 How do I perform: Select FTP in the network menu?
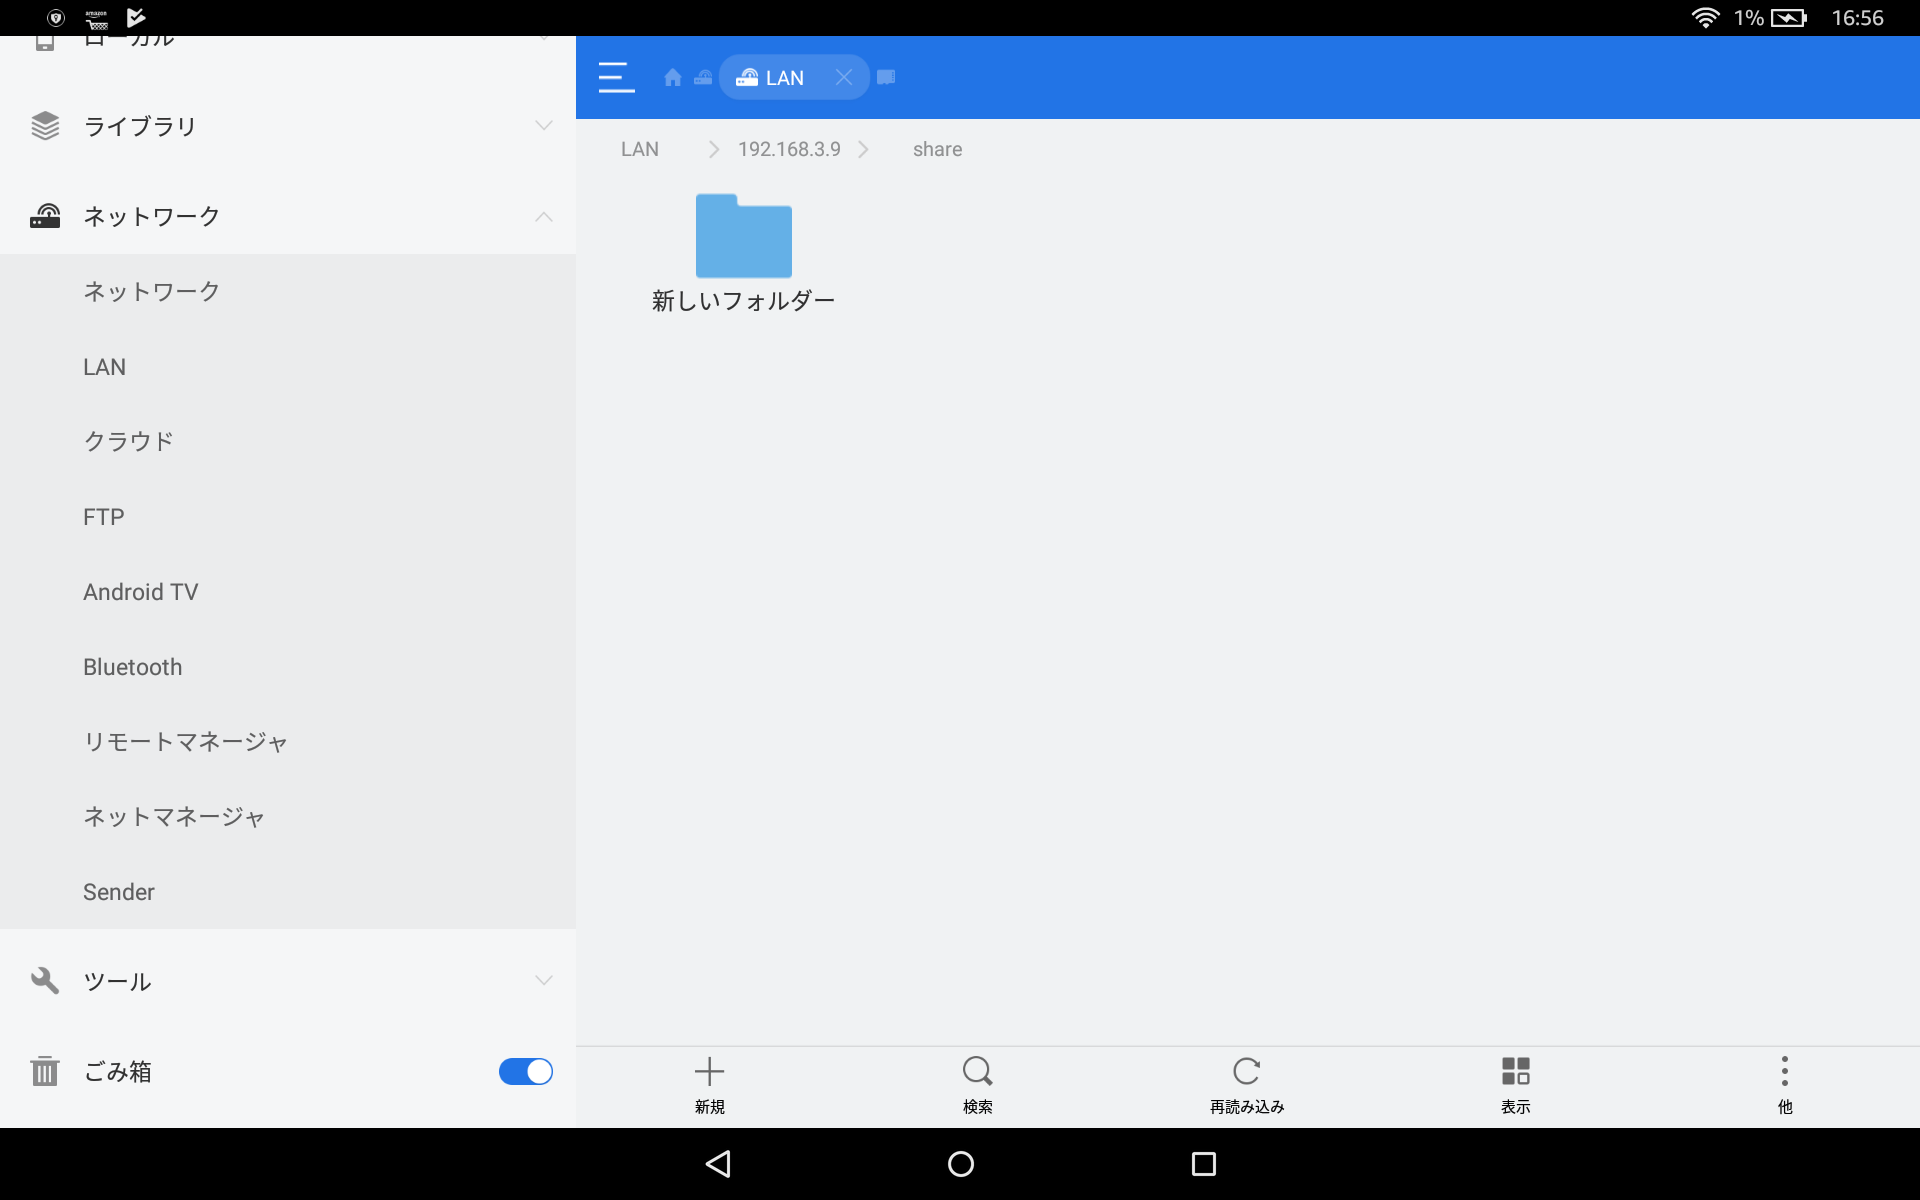click(x=104, y=516)
